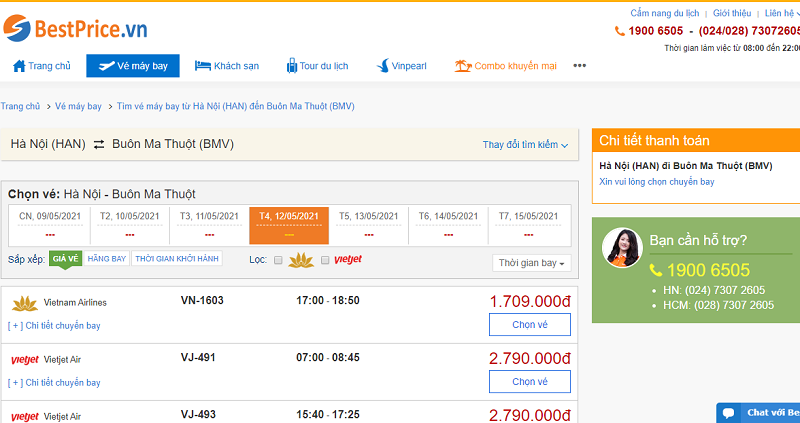Click the support agent avatar photo
The width and height of the screenshot is (800, 423).
point(622,247)
